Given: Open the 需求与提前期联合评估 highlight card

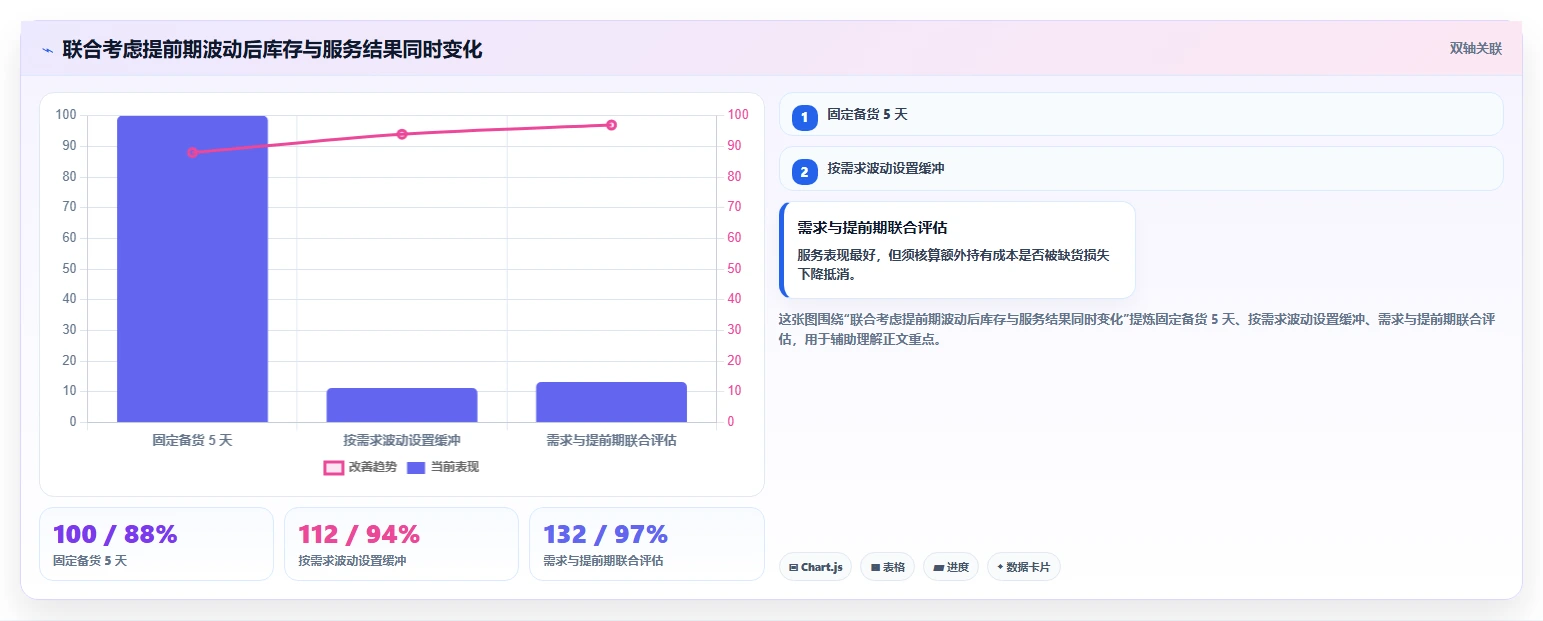Looking at the screenshot, I should 957,250.
